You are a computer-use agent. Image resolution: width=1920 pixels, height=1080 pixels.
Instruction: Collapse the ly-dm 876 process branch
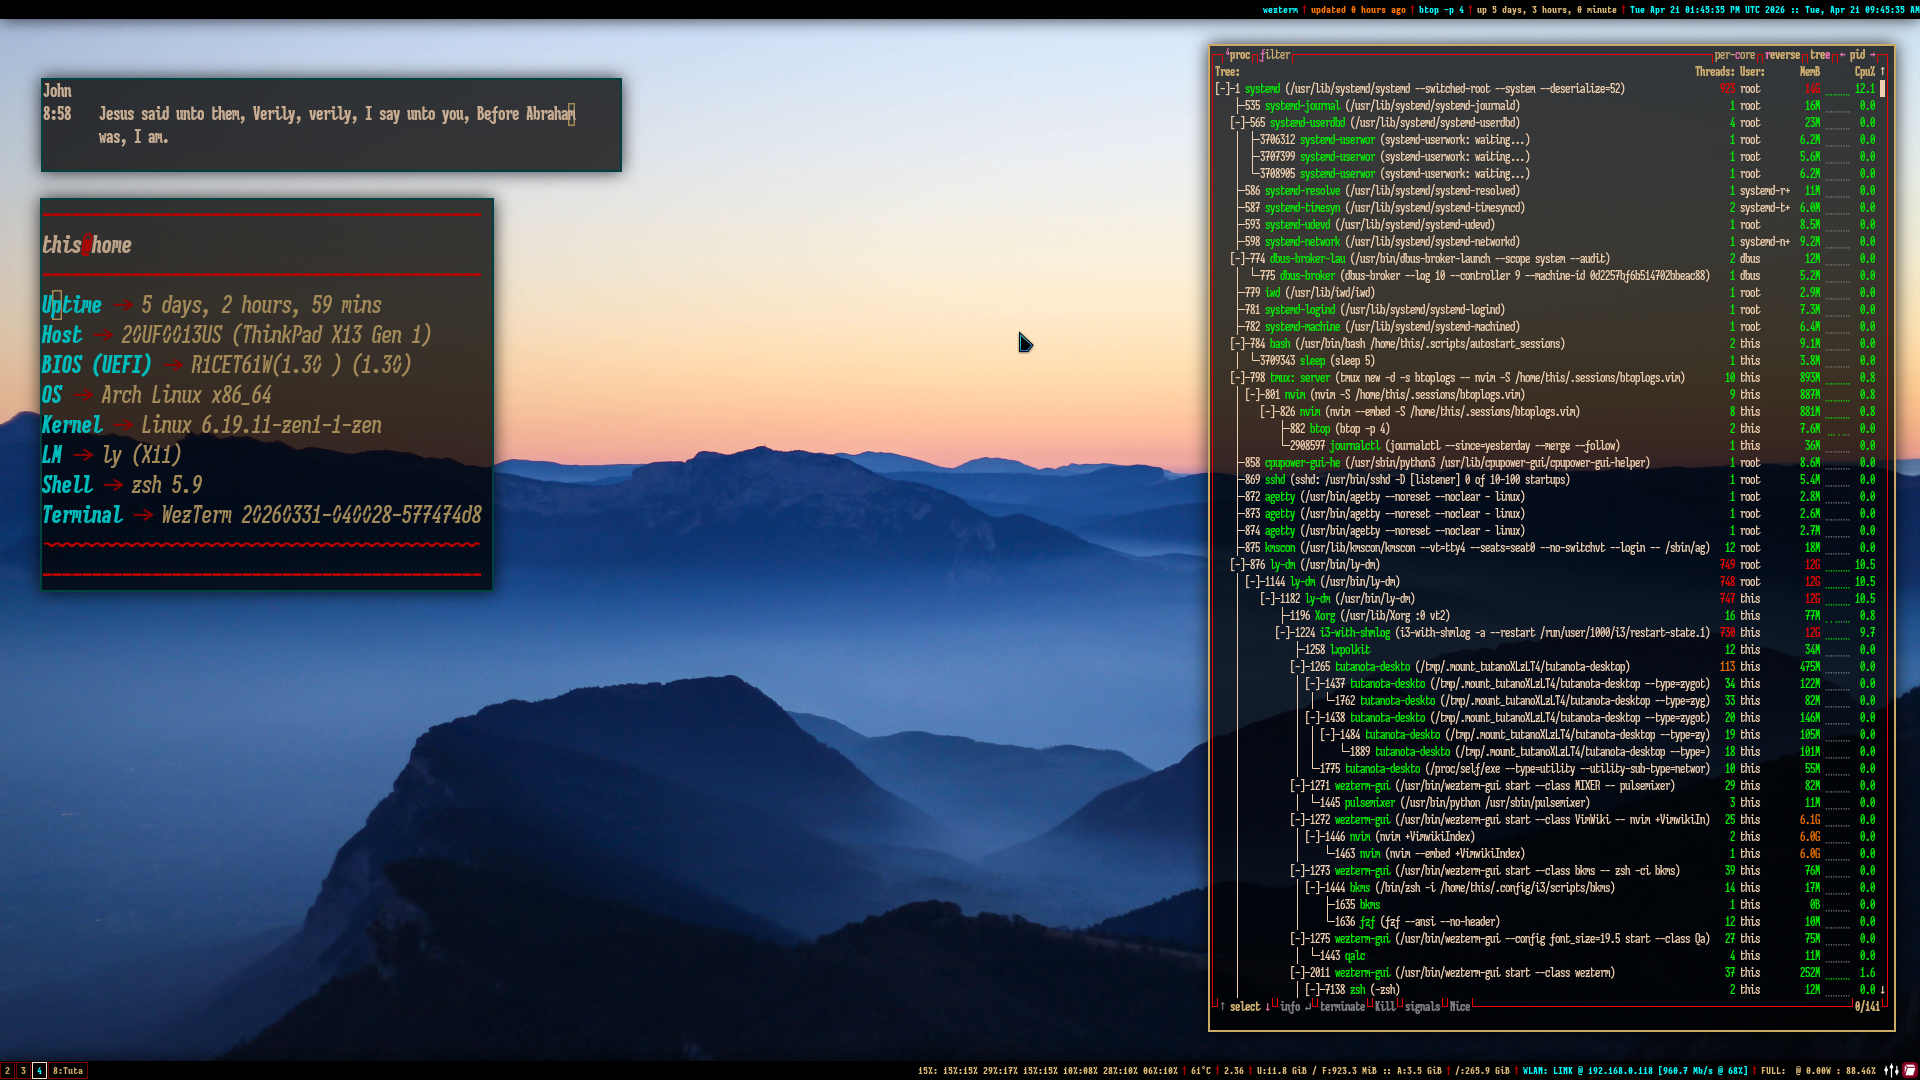pyautogui.click(x=1237, y=565)
